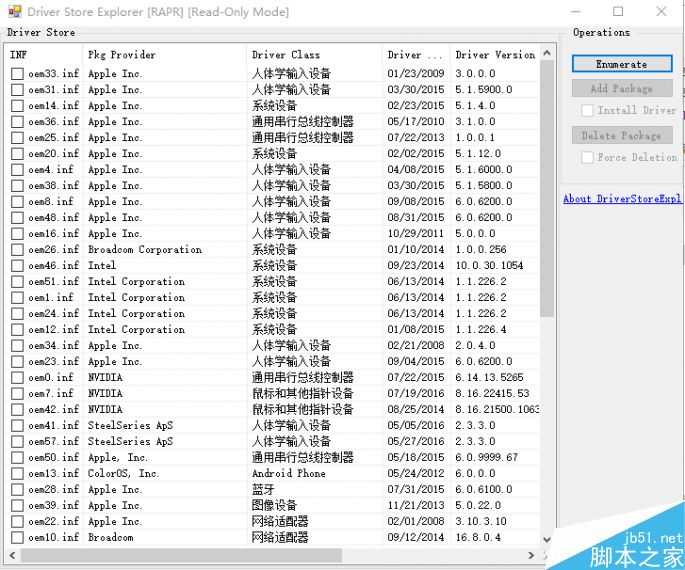Click the horizontal scrollbar at list bottom
The height and width of the screenshot is (570, 685).
tap(180, 554)
